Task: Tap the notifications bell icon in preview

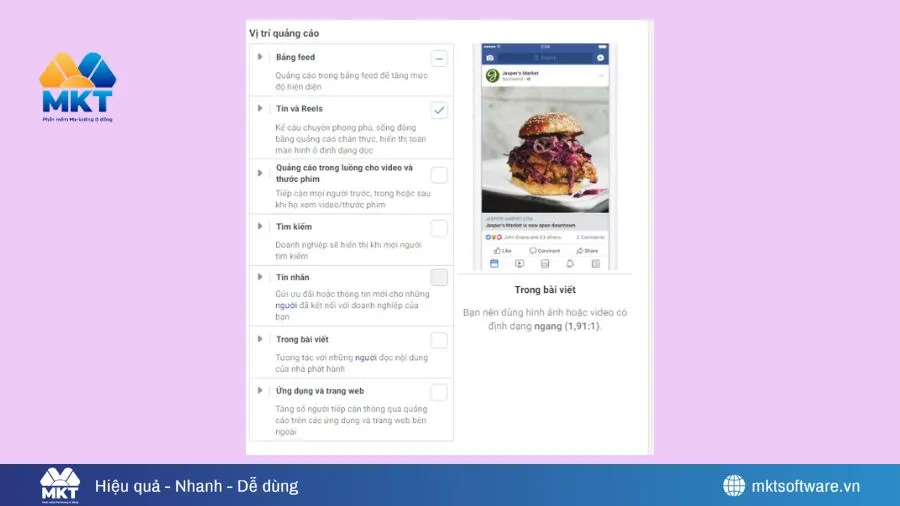Action: click(x=570, y=264)
